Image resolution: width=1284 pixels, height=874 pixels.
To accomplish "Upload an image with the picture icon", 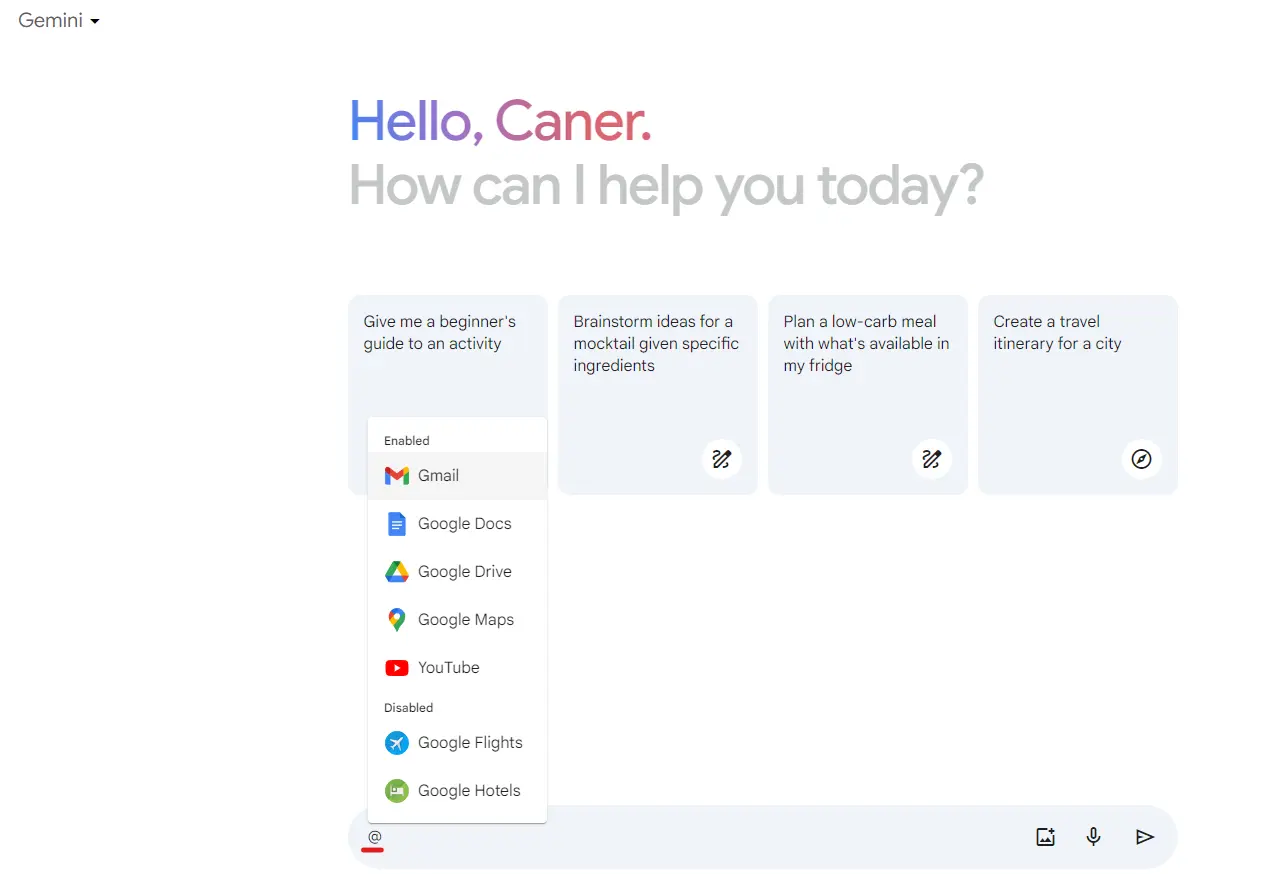I will [x=1045, y=837].
